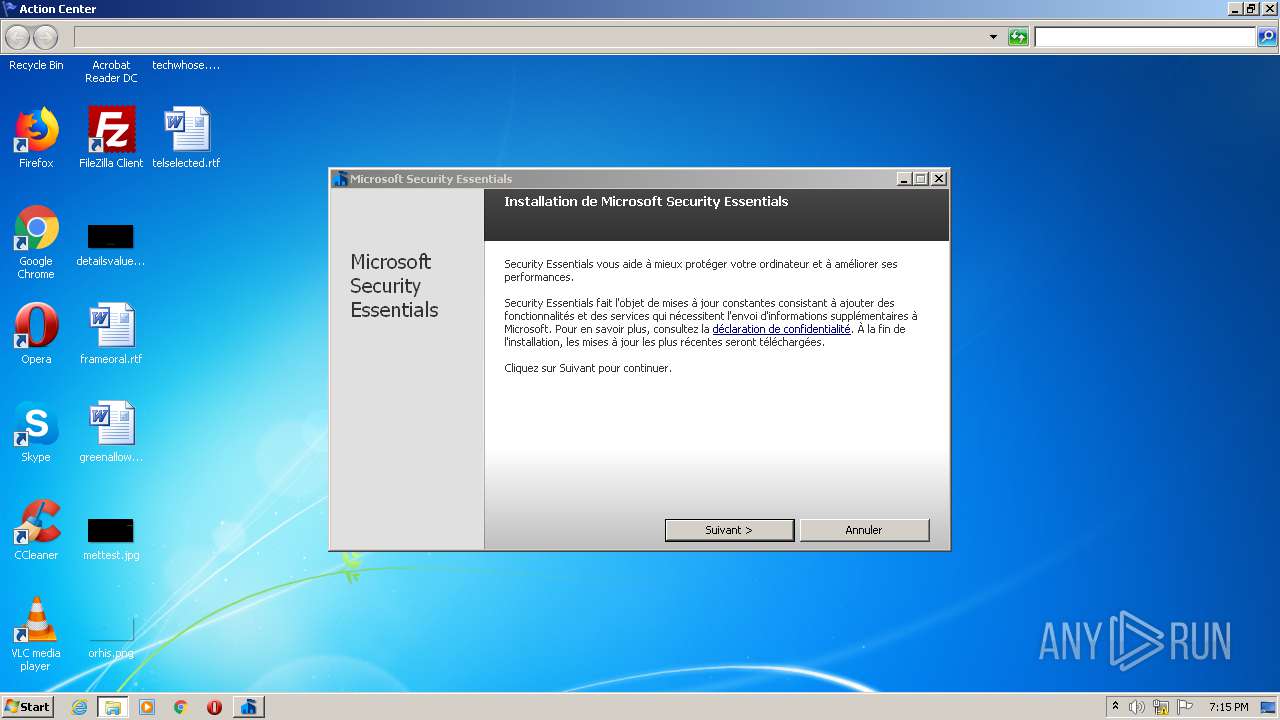Launch Google Chrome desktop shortcut
Image resolution: width=1280 pixels, height=720 pixels.
[36, 242]
